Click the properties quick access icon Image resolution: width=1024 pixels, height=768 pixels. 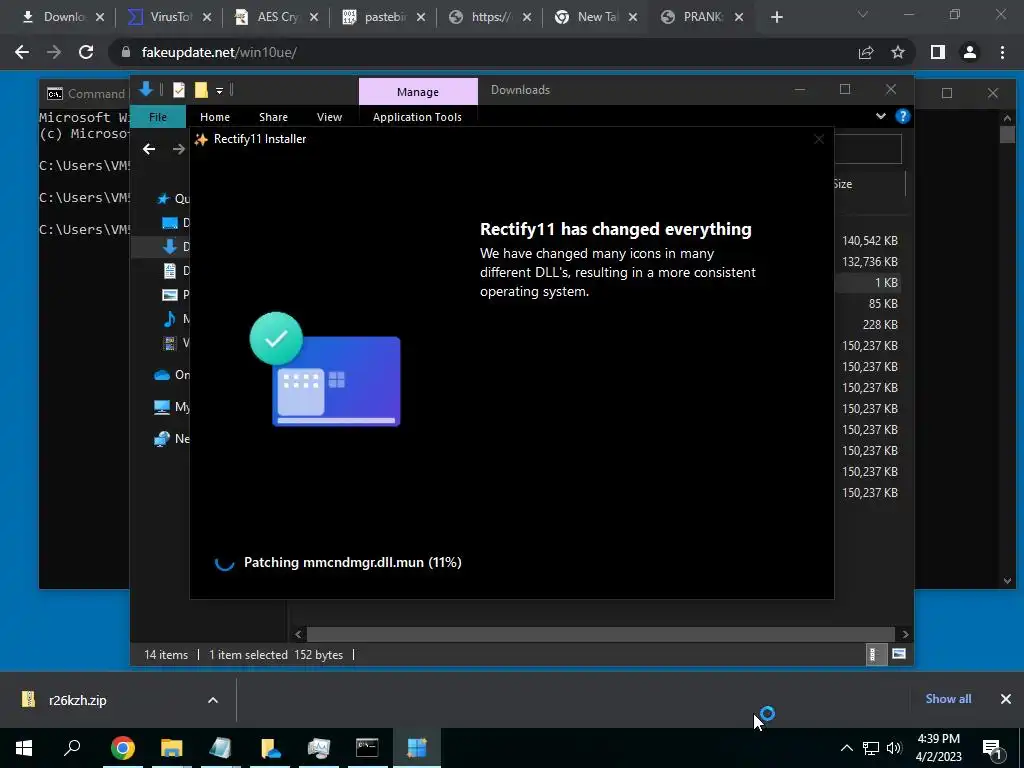click(x=178, y=90)
